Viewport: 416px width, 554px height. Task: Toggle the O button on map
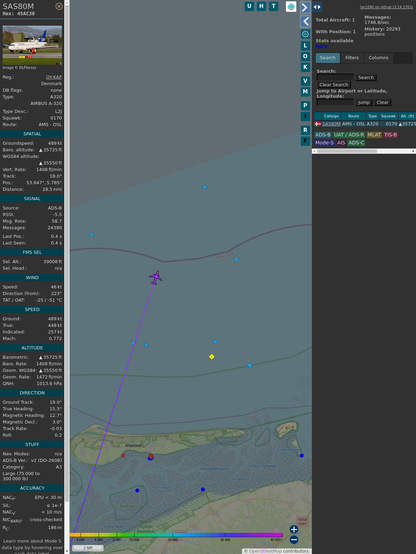(305, 56)
